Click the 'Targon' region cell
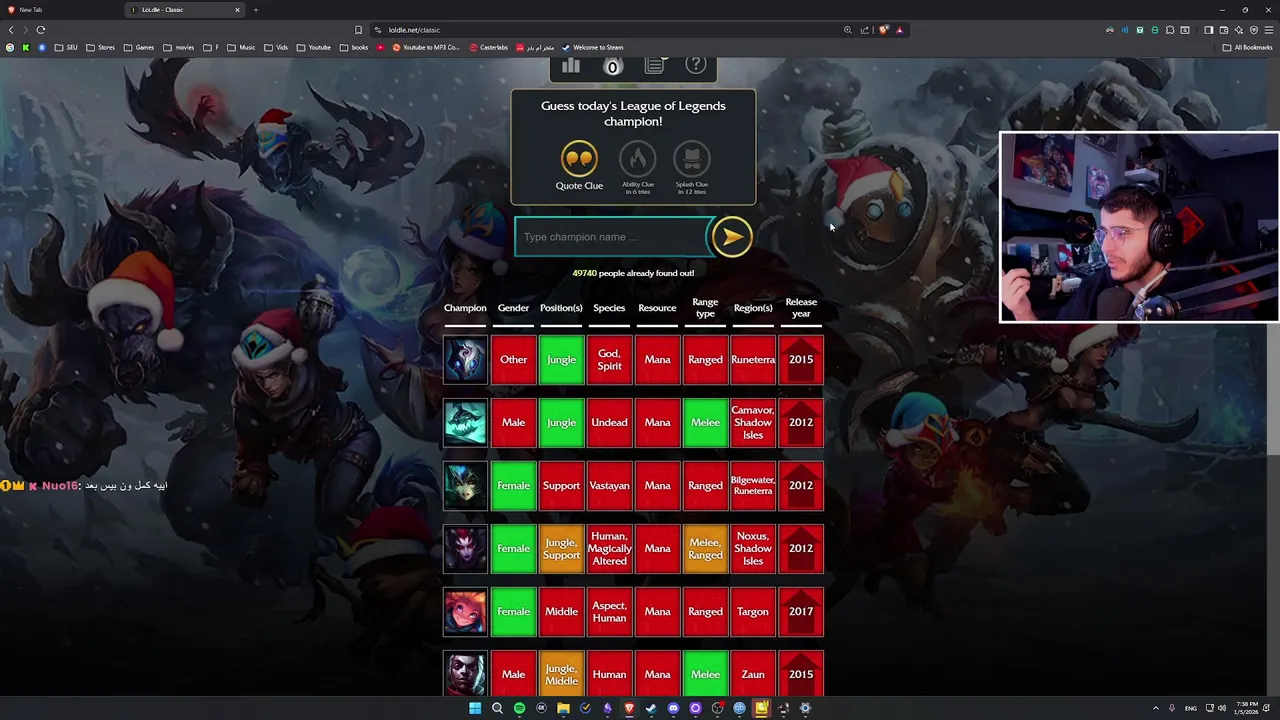The width and height of the screenshot is (1280, 720). [753, 612]
